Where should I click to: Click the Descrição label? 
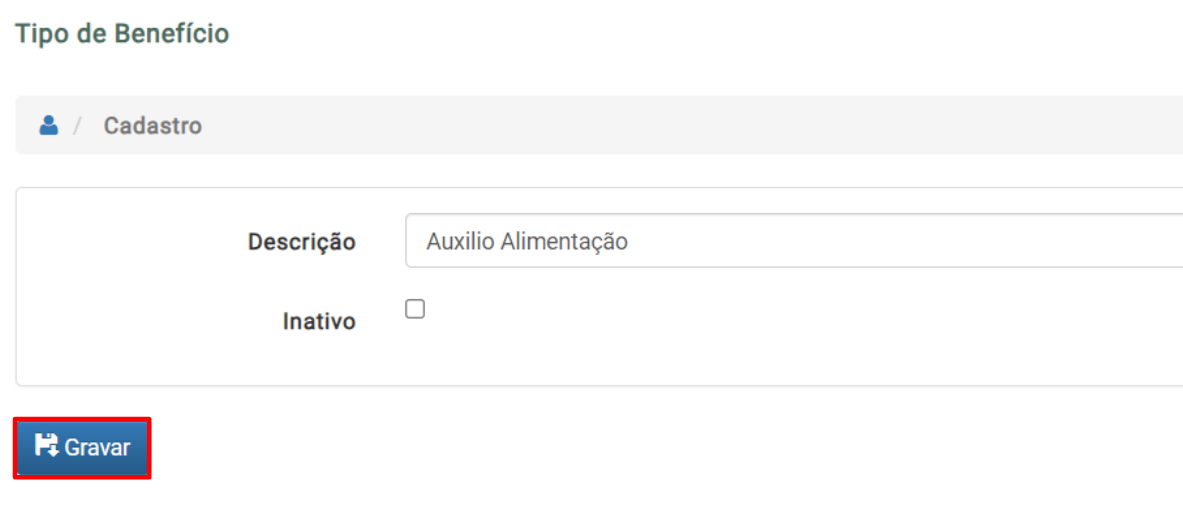(x=302, y=242)
